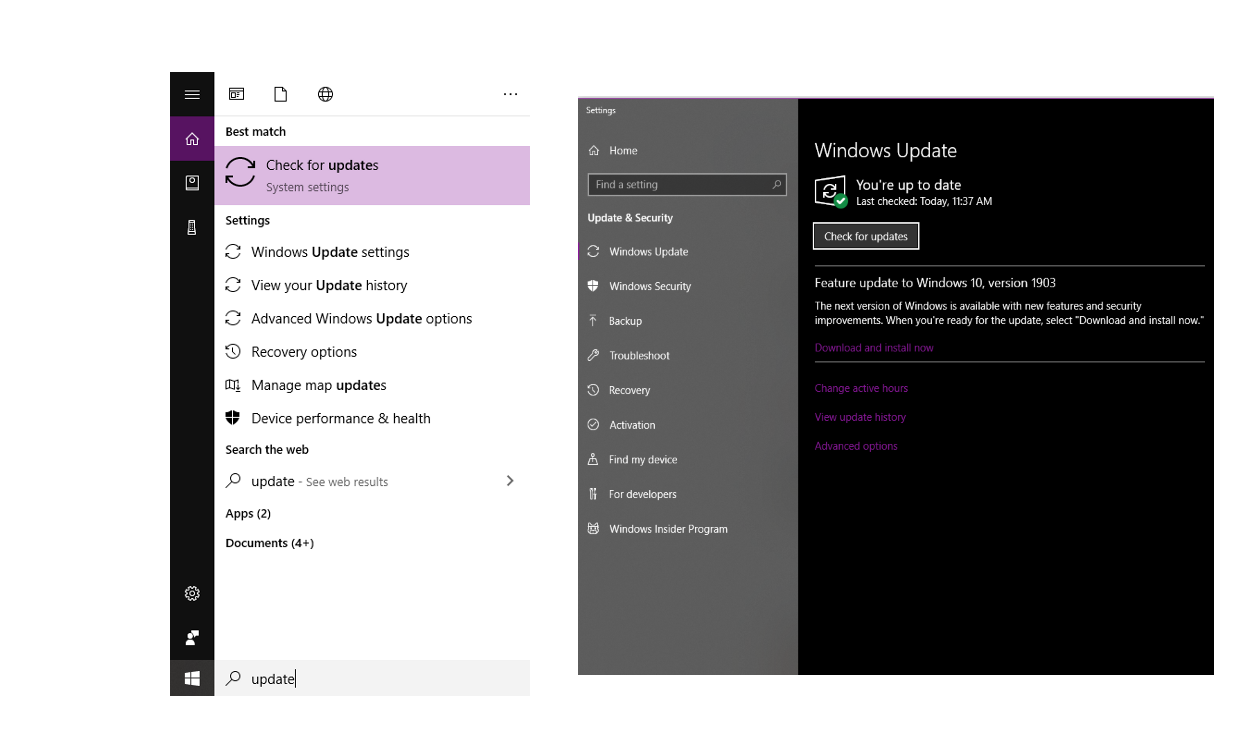Open the settings gear in search sidebar

[192, 594]
